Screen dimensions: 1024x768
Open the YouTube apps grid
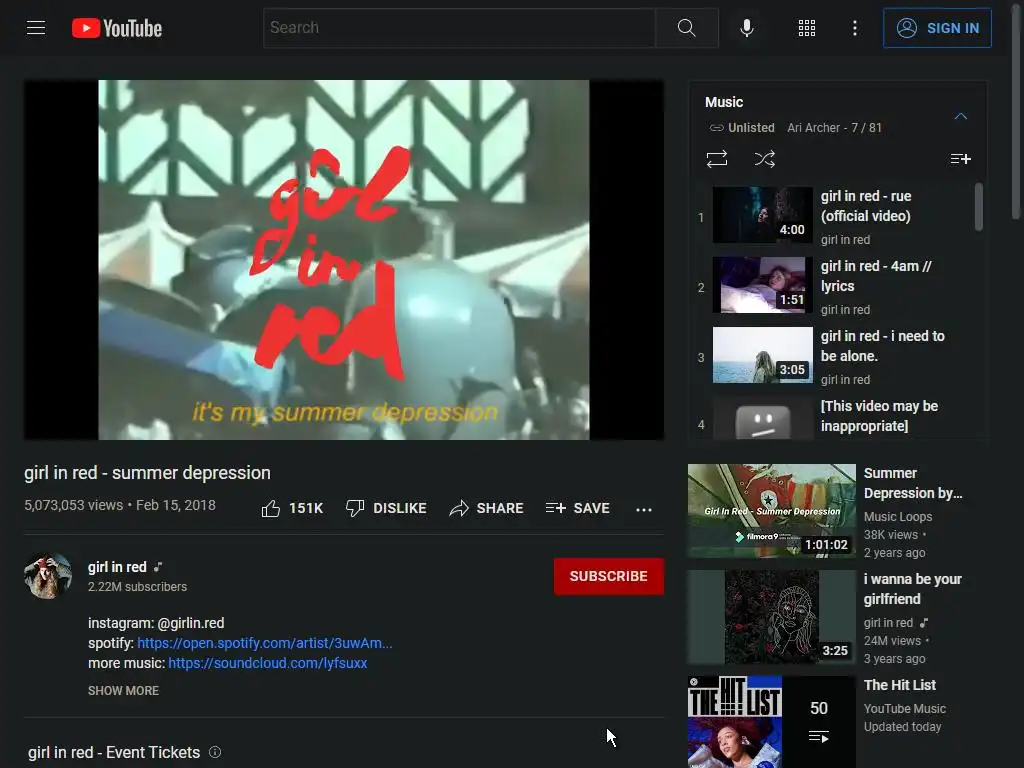point(807,27)
